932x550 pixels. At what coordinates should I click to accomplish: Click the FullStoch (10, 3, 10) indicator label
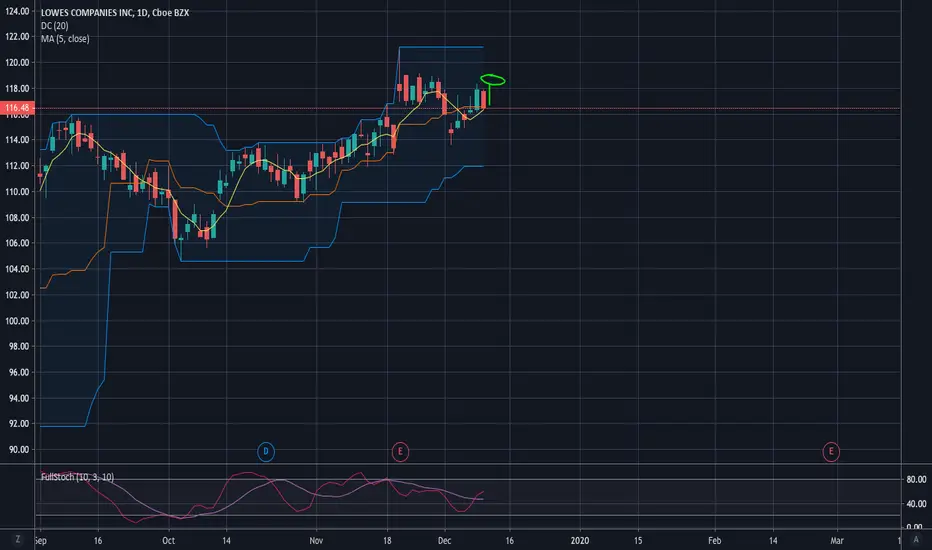77,477
